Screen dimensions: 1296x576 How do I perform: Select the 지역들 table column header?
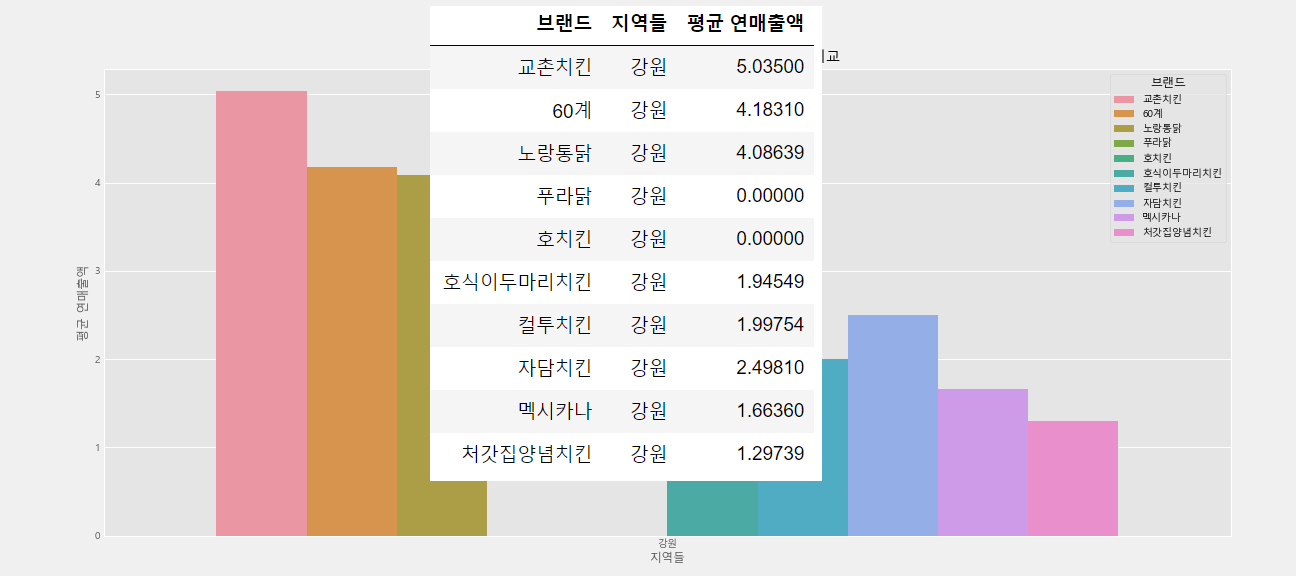(x=639, y=24)
